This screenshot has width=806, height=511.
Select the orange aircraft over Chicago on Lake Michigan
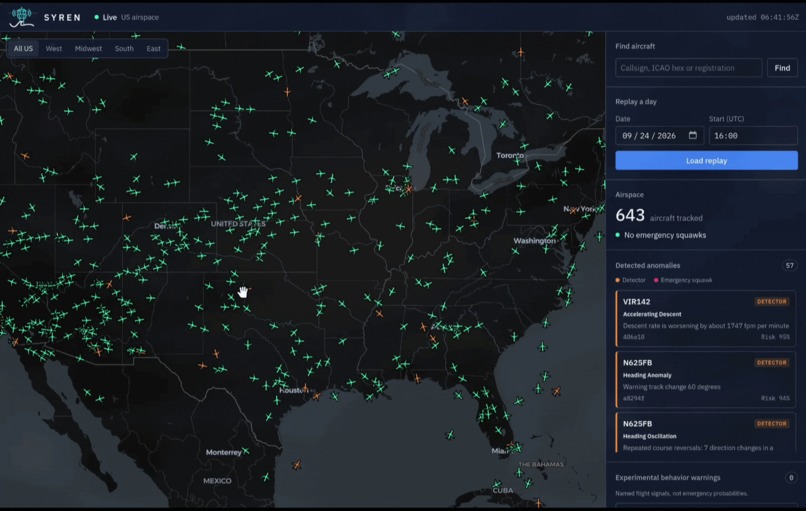(x=409, y=189)
